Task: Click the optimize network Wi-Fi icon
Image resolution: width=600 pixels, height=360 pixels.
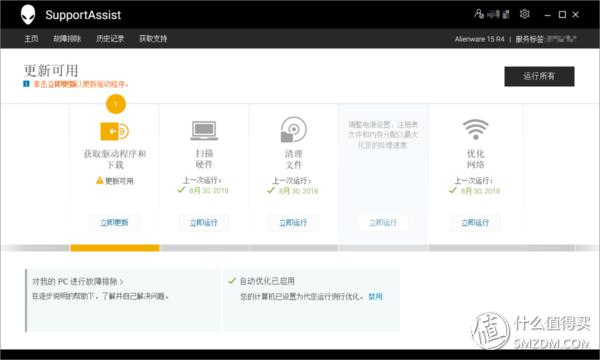Action: tap(475, 129)
